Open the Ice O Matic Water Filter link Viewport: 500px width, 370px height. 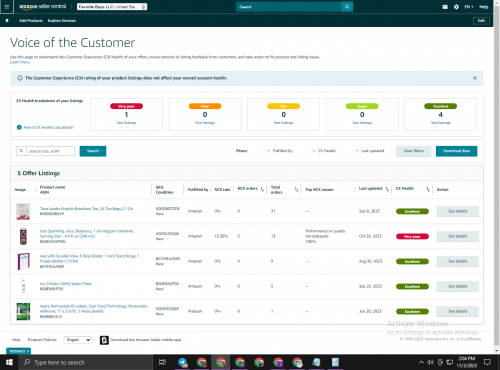pos(66,284)
